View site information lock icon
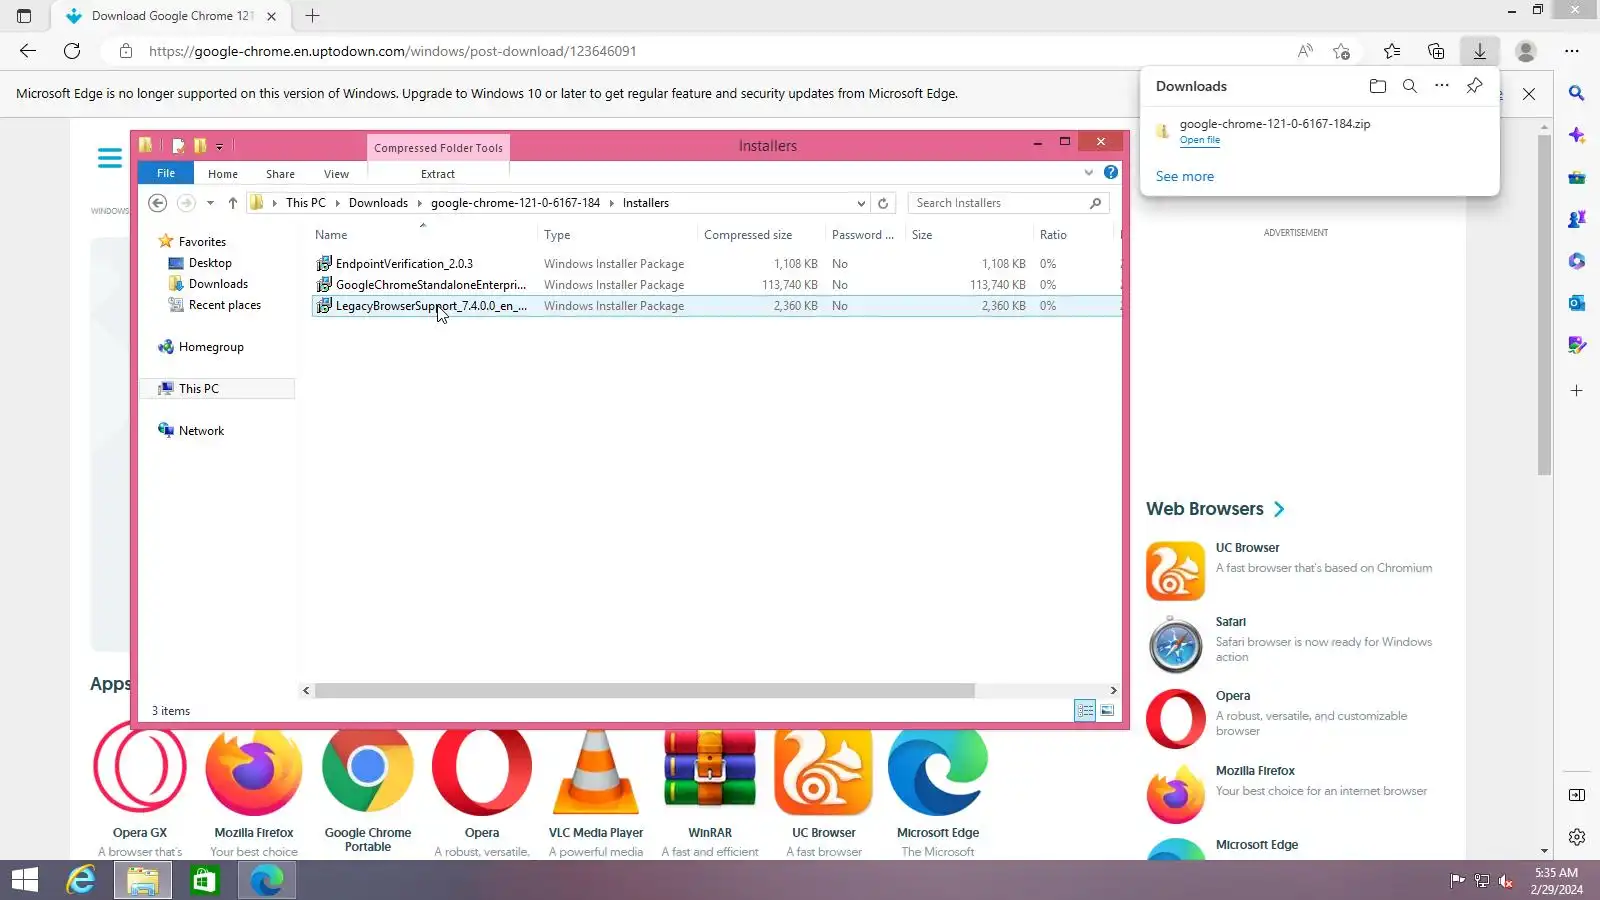The image size is (1600, 900). click(125, 51)
